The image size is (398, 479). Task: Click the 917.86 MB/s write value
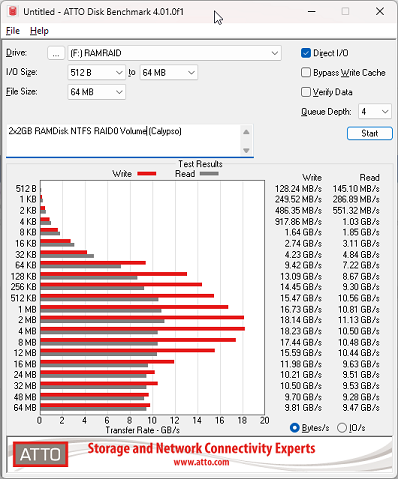298,222
